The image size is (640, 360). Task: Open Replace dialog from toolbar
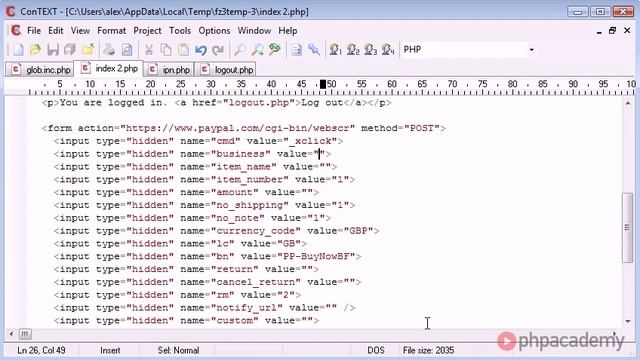[275, 50]
